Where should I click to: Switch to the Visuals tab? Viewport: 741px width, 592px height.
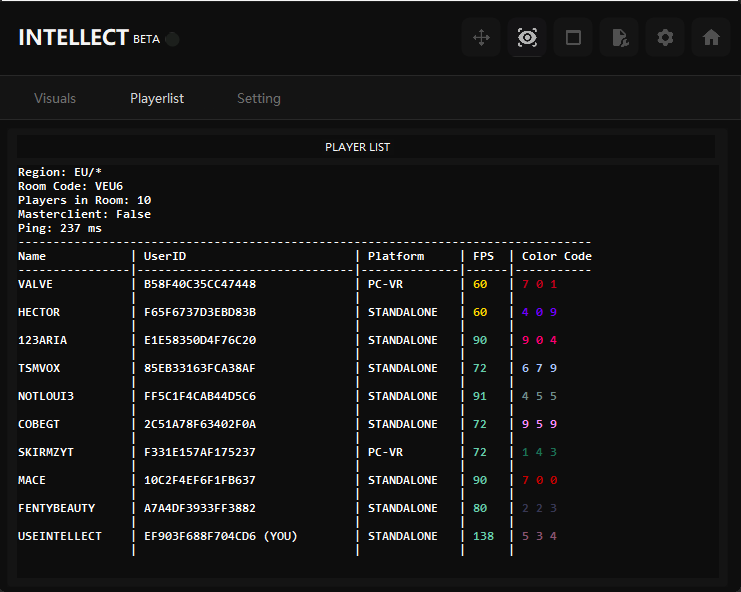pos(55,98)
